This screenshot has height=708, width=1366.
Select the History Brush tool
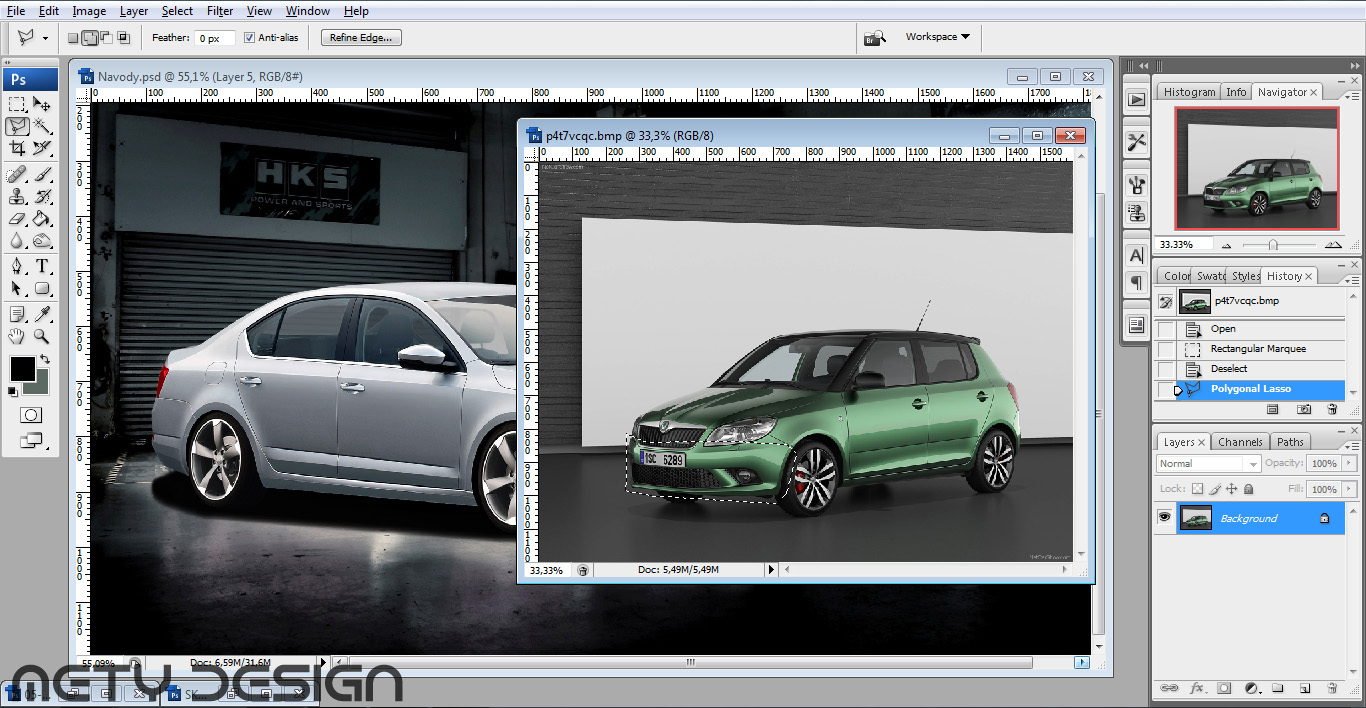point(42,196)
